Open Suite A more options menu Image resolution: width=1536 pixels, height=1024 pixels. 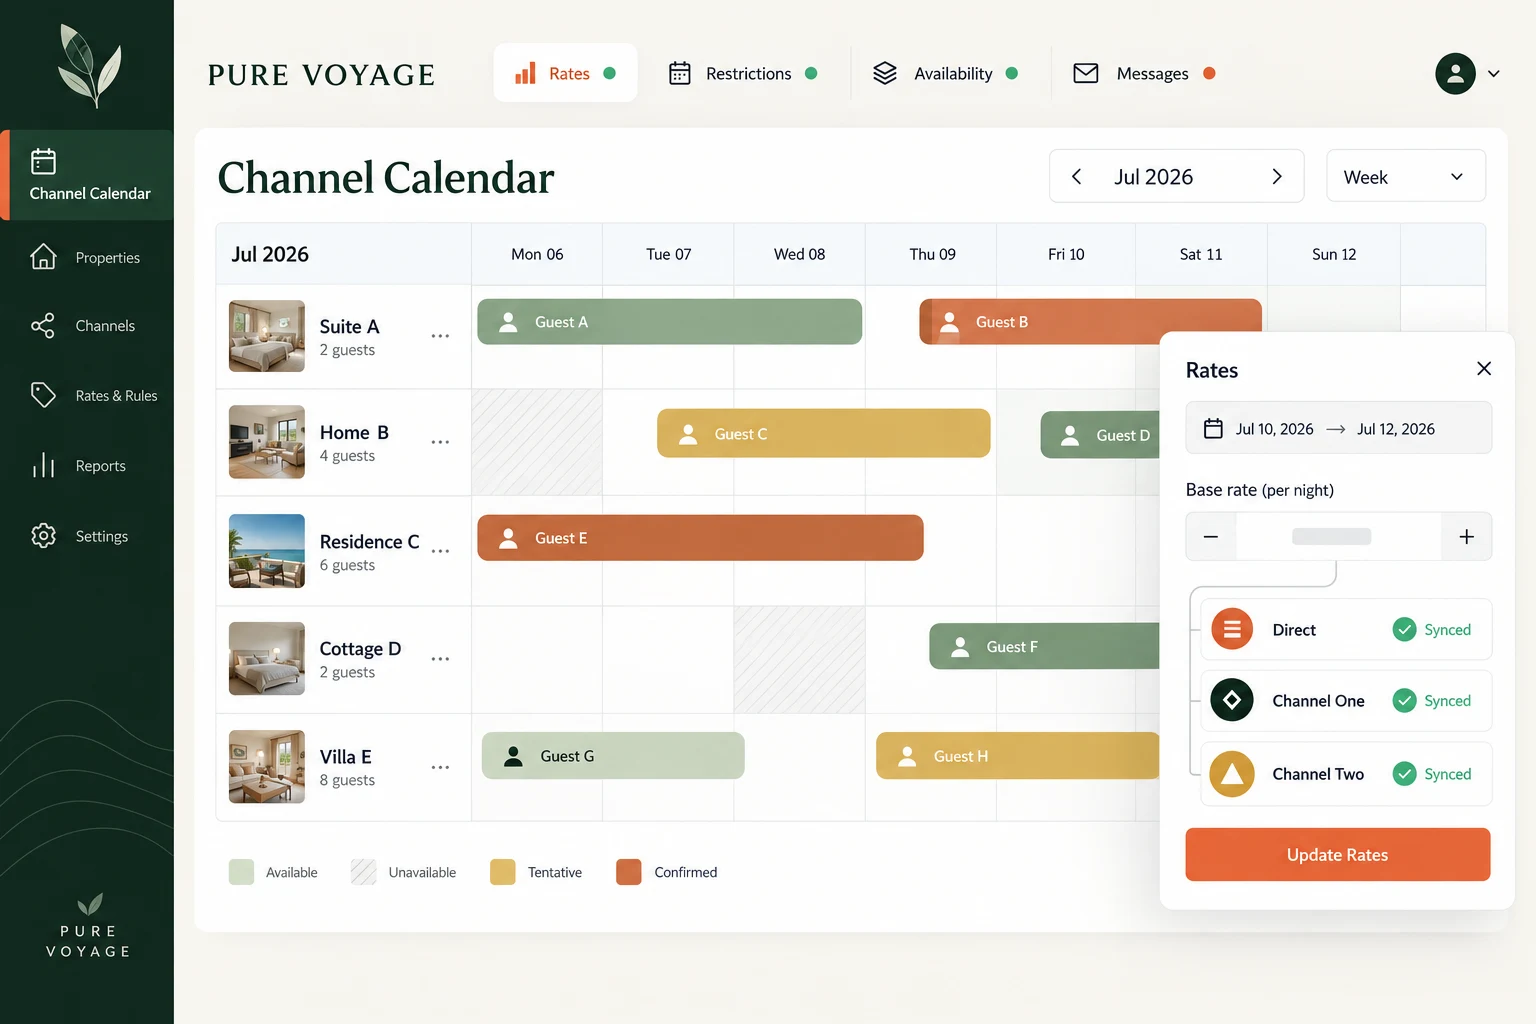point(440,336)
